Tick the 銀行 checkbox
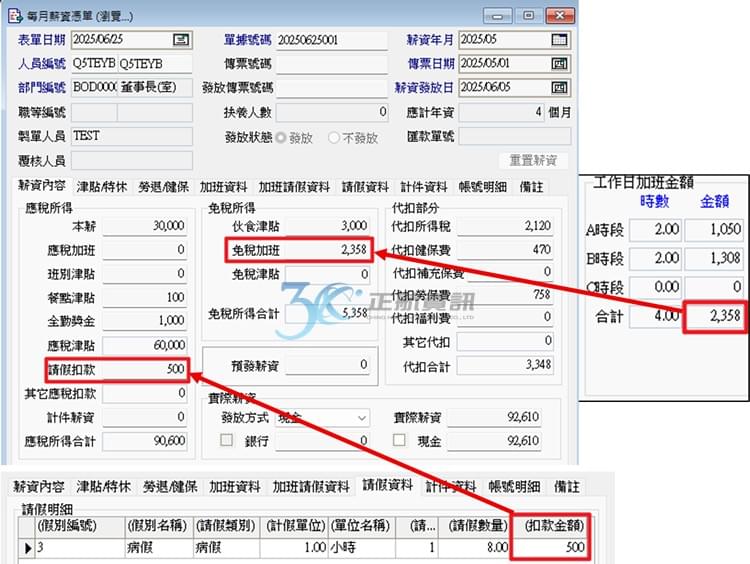750x564 pixels. [226, 440]
